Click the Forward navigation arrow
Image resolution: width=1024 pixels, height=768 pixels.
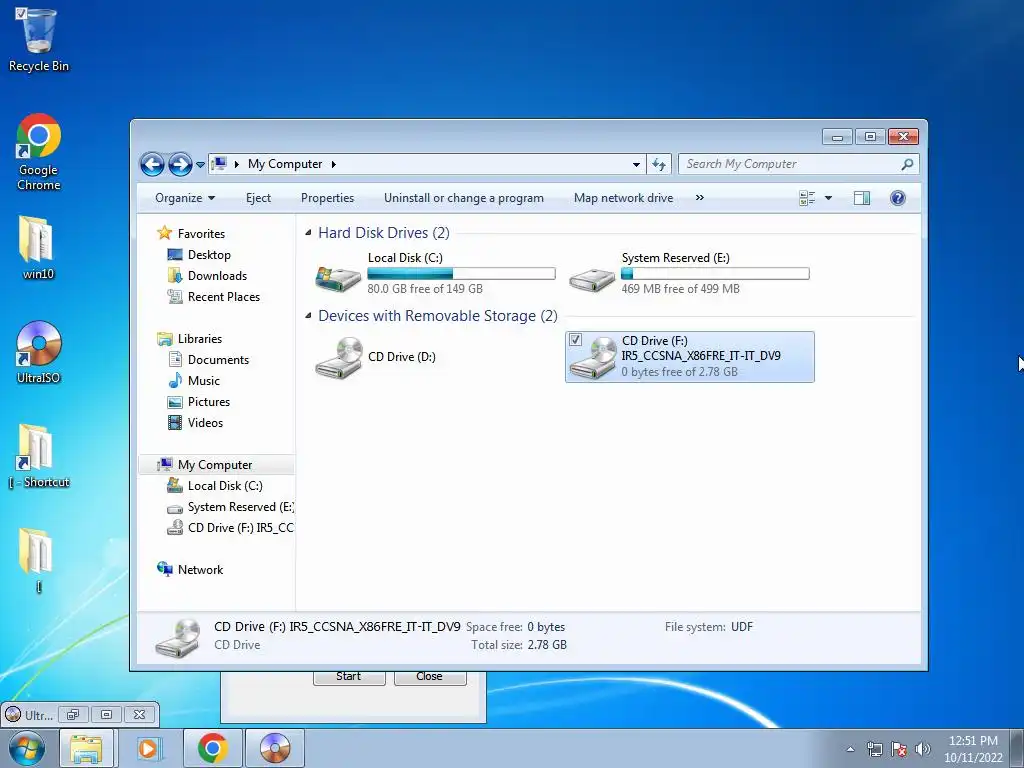click(180, 164)
